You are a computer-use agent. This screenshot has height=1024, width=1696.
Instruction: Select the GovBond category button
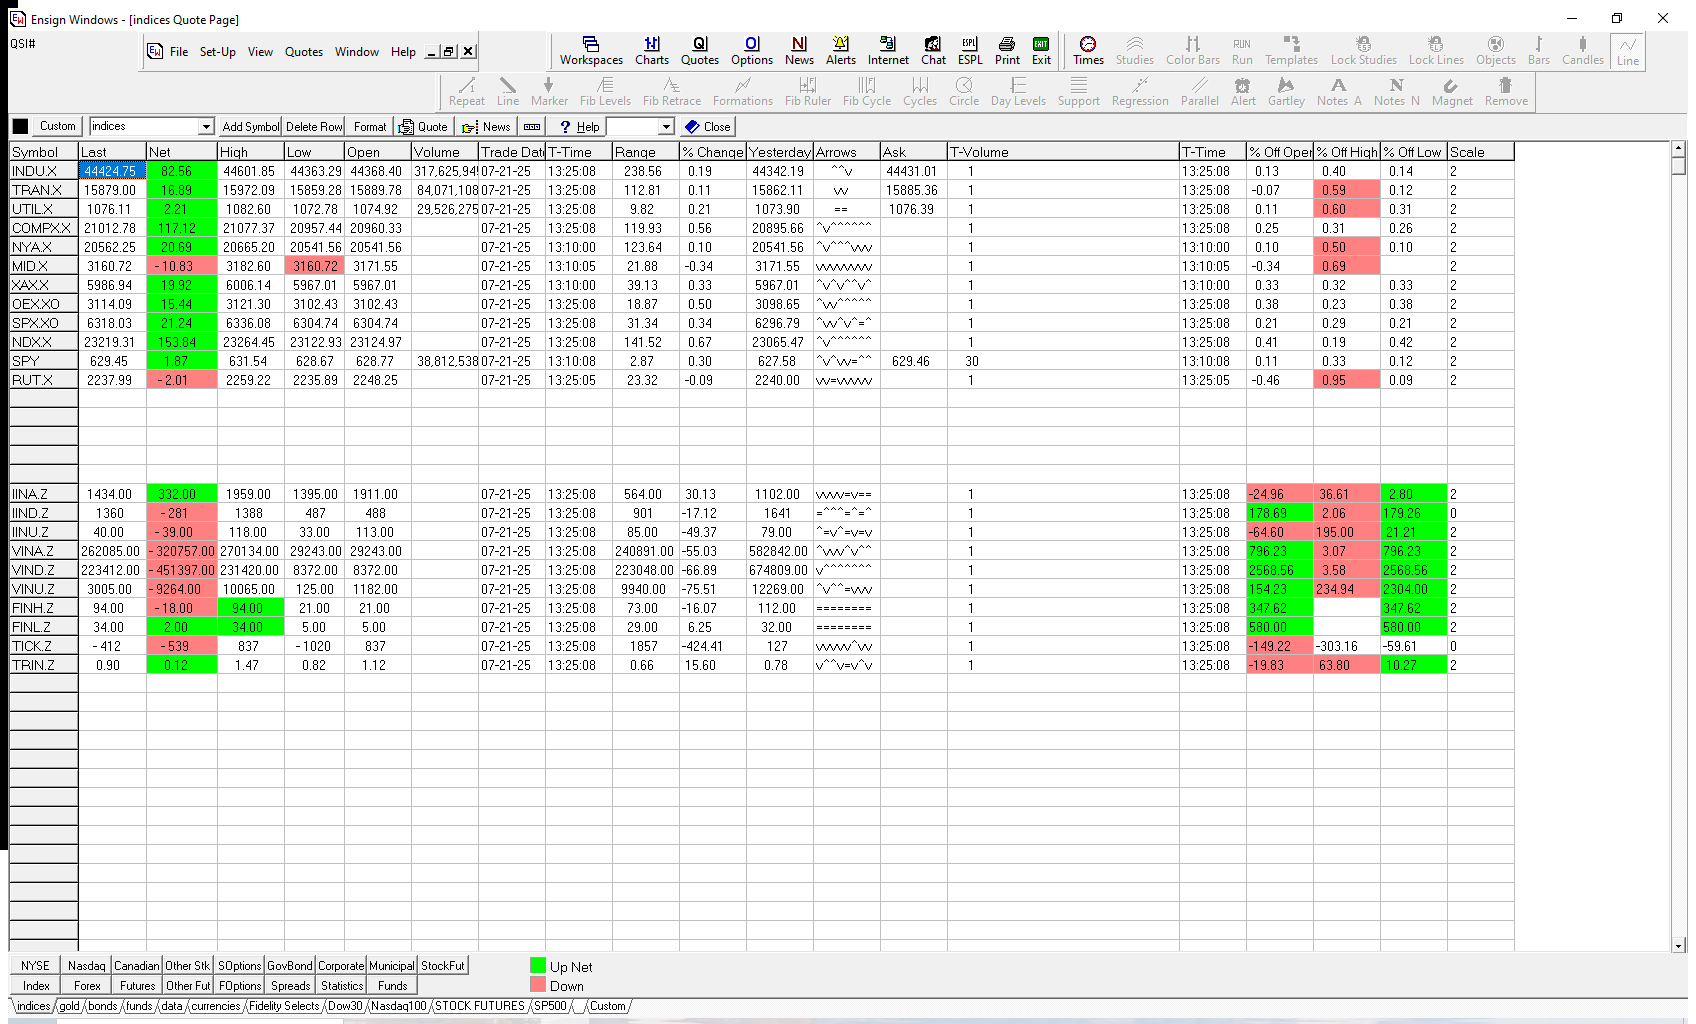290,966
